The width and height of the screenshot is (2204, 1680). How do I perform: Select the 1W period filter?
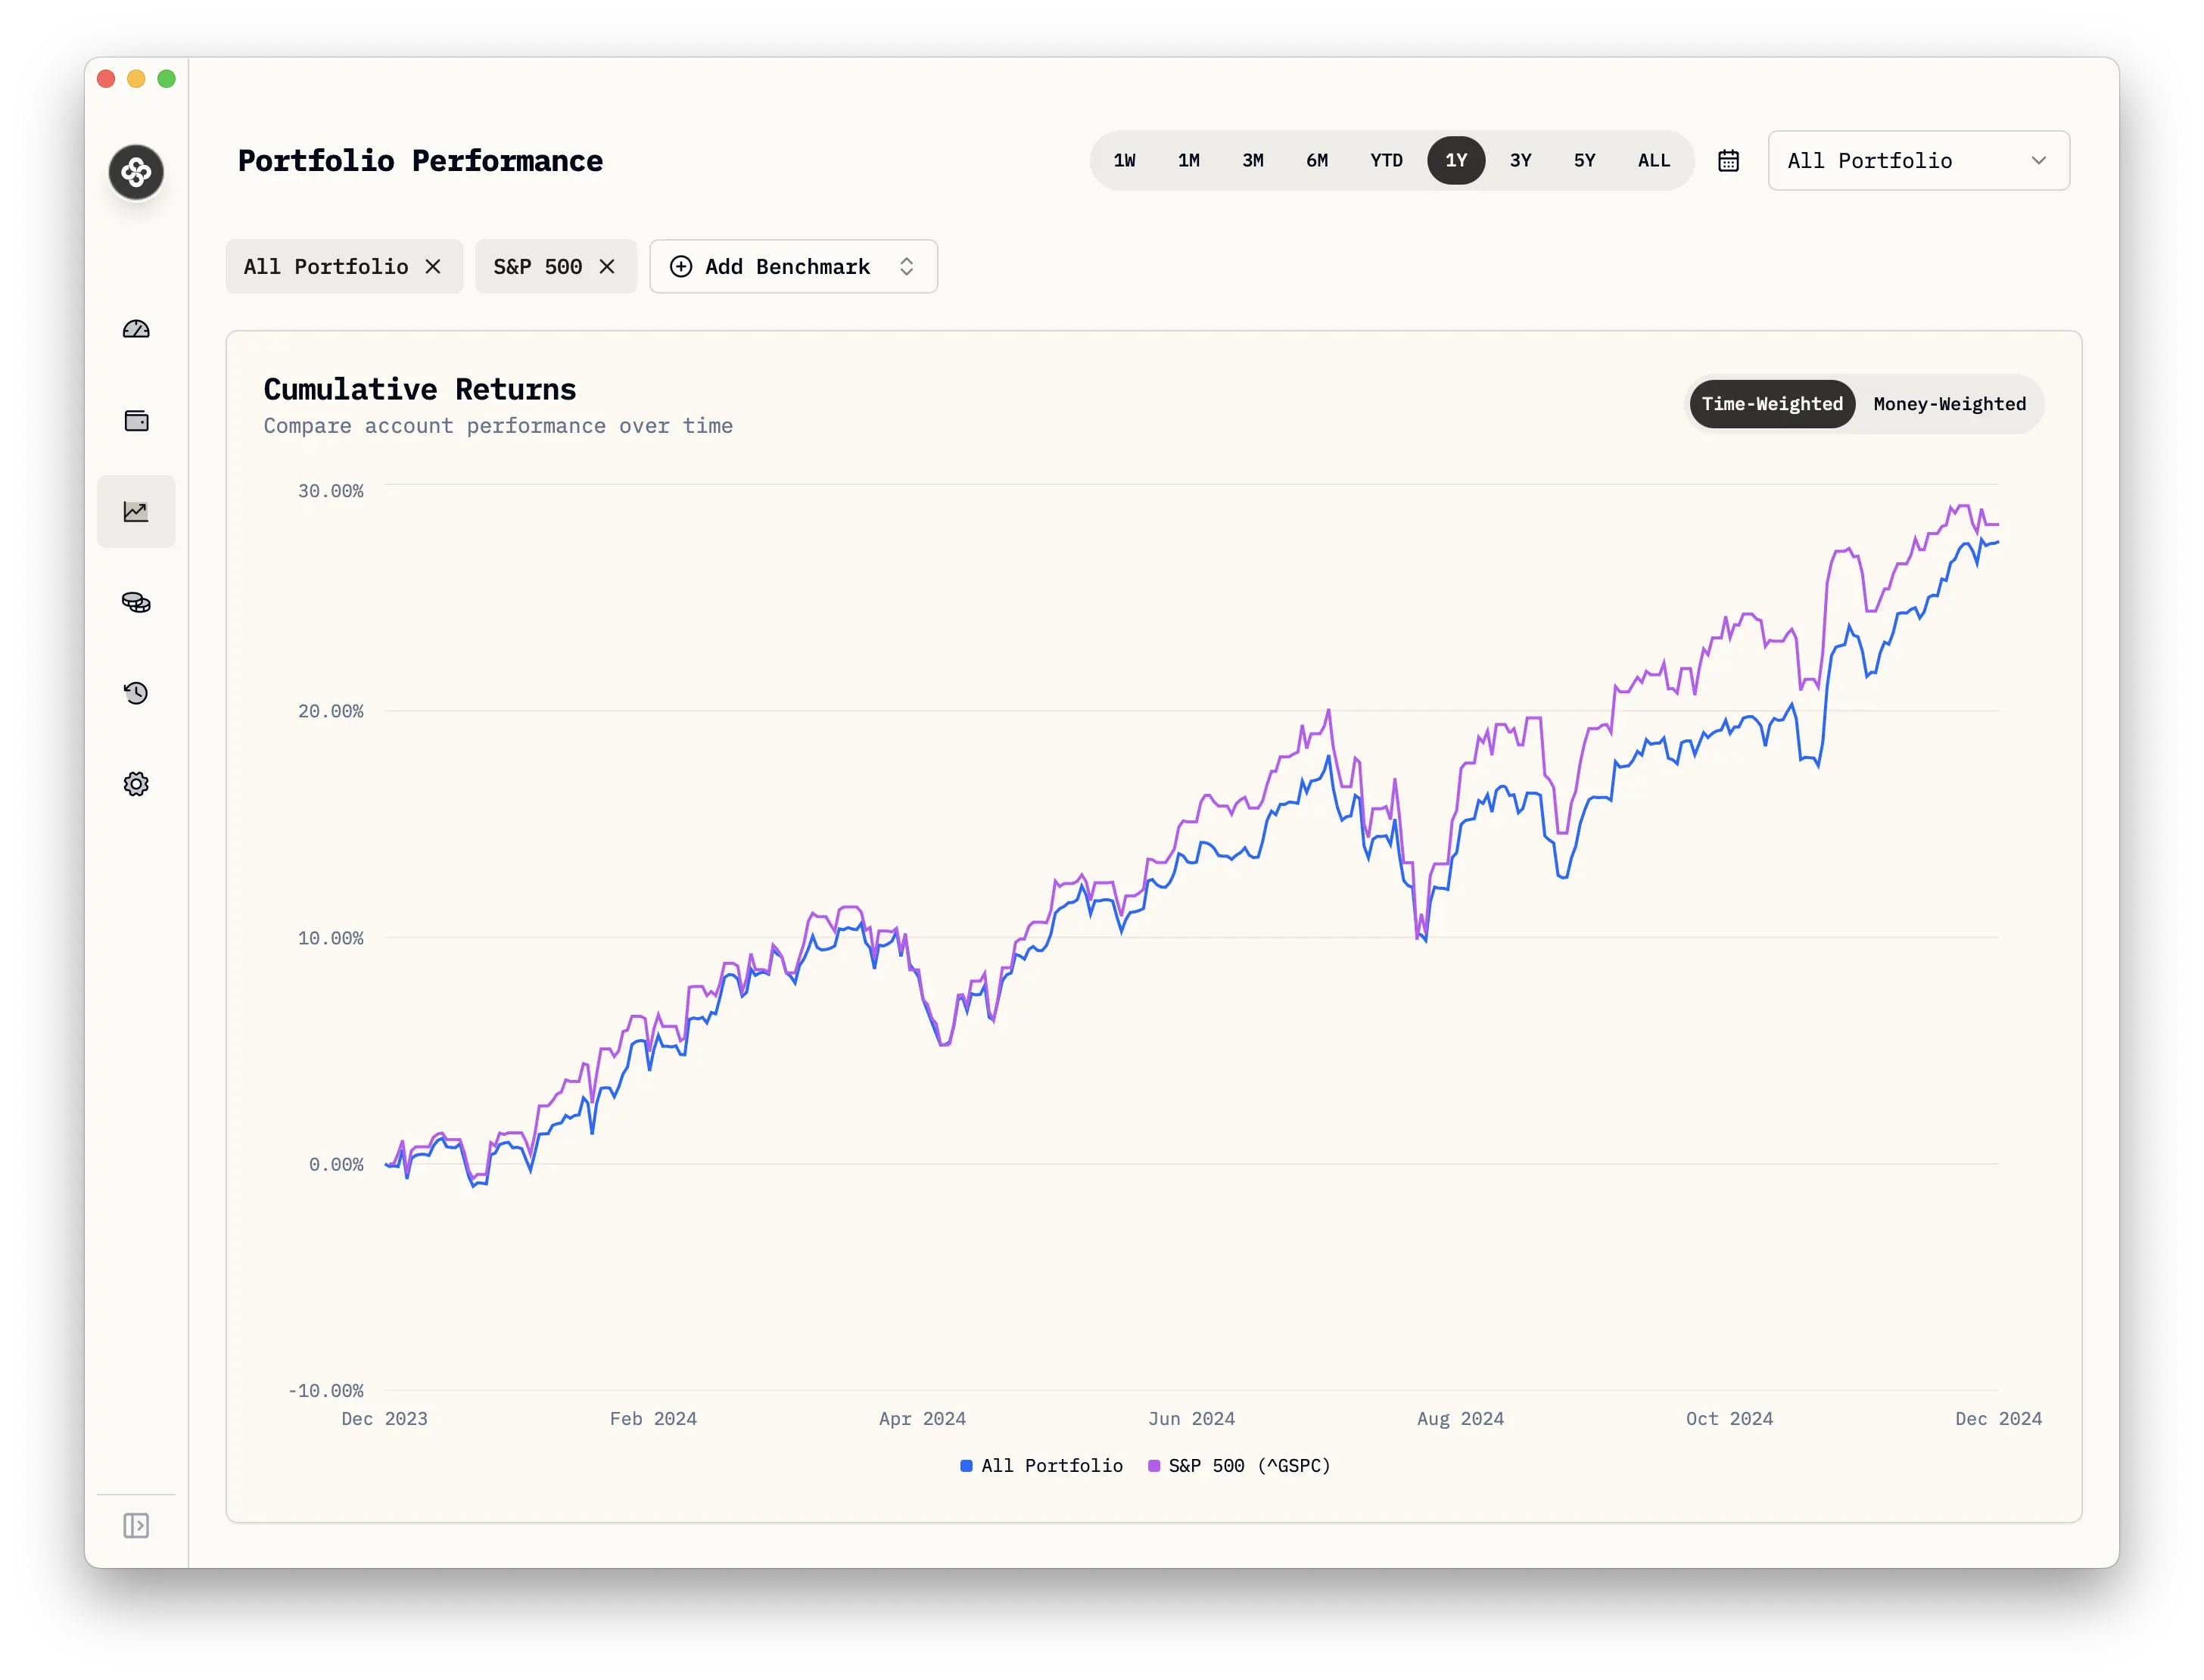(1124, 160)
